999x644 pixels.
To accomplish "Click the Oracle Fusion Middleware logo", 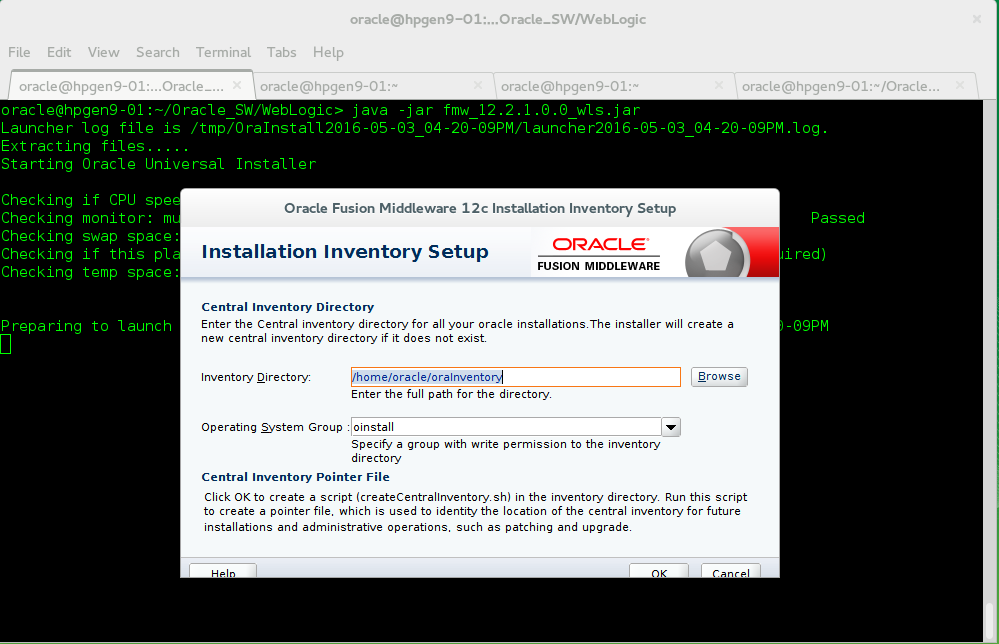I will pos(598,252).
